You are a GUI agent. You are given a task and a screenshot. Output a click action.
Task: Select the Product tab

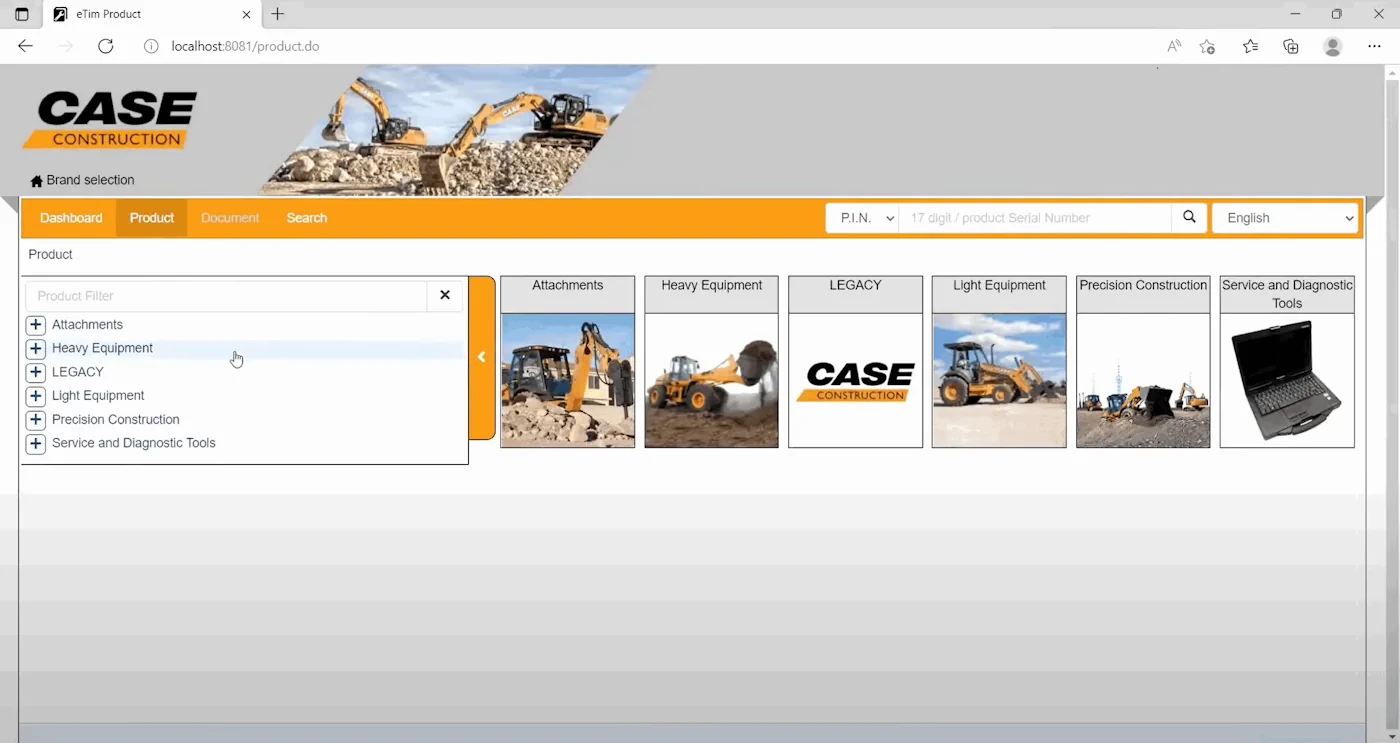pos(152,218)
